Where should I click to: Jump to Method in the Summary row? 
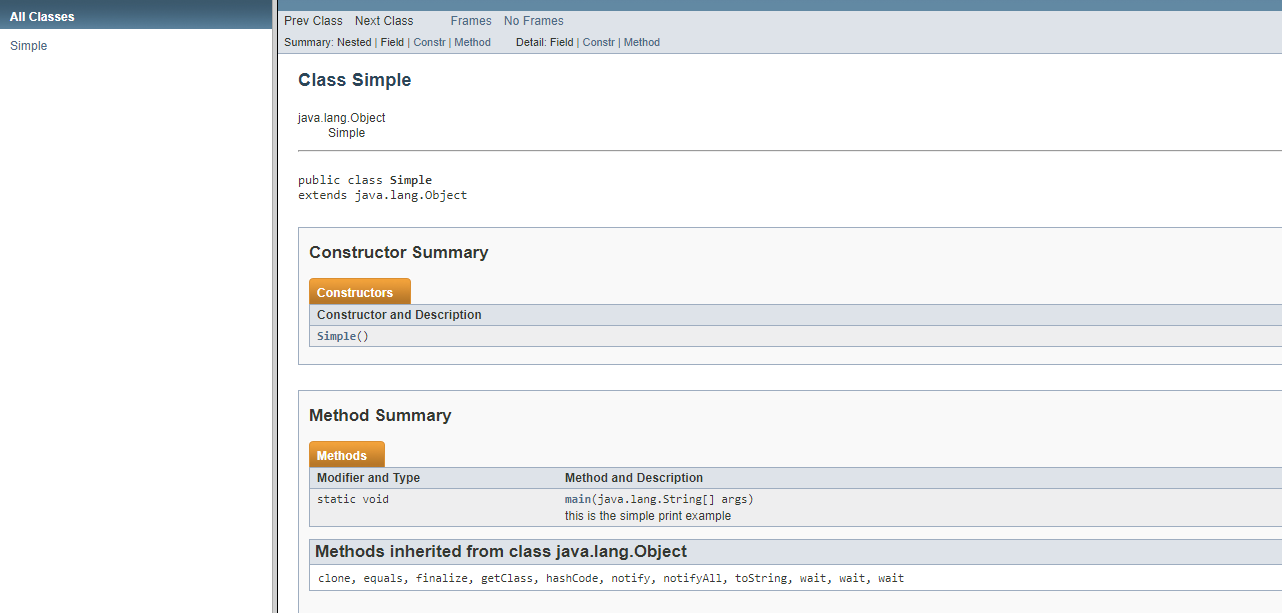click(x=472, y=43)
